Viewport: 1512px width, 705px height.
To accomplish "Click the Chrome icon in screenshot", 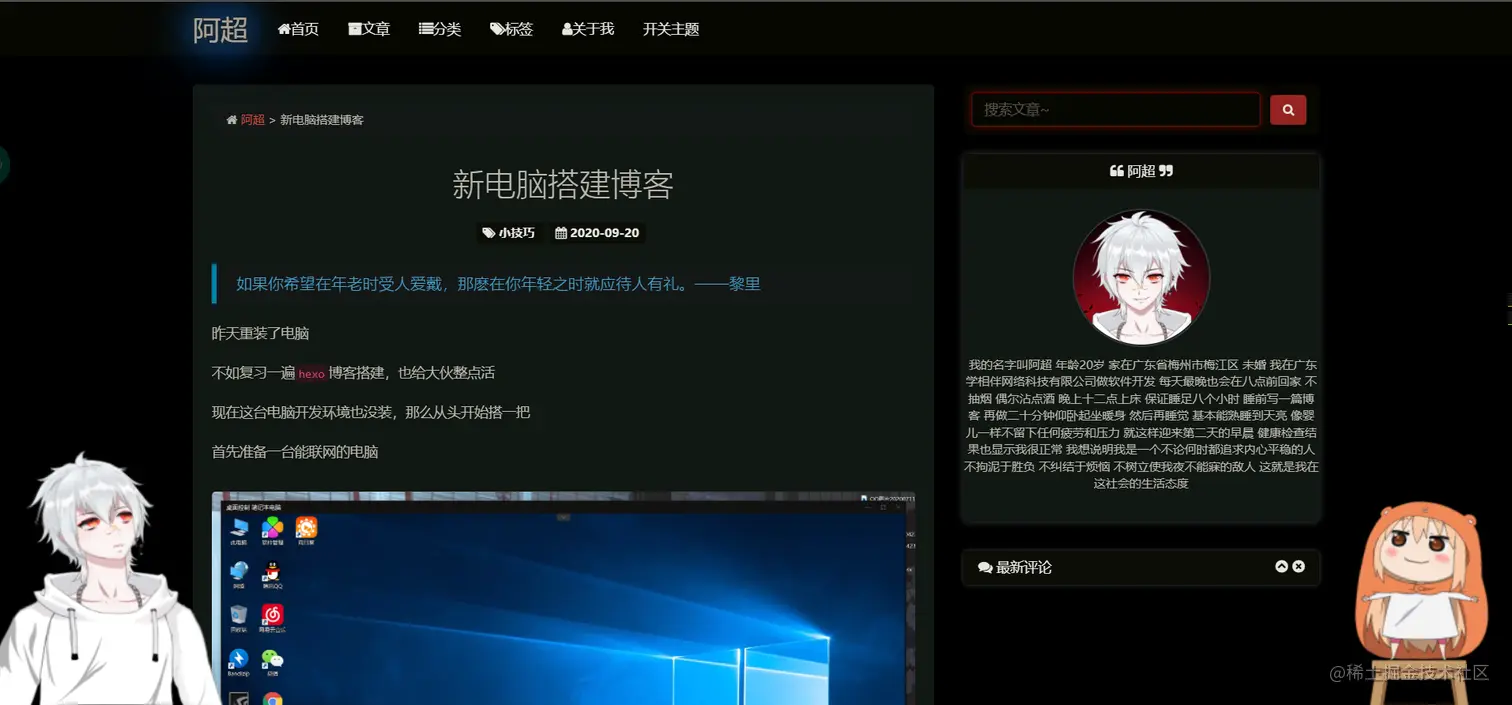I will 272,699.
